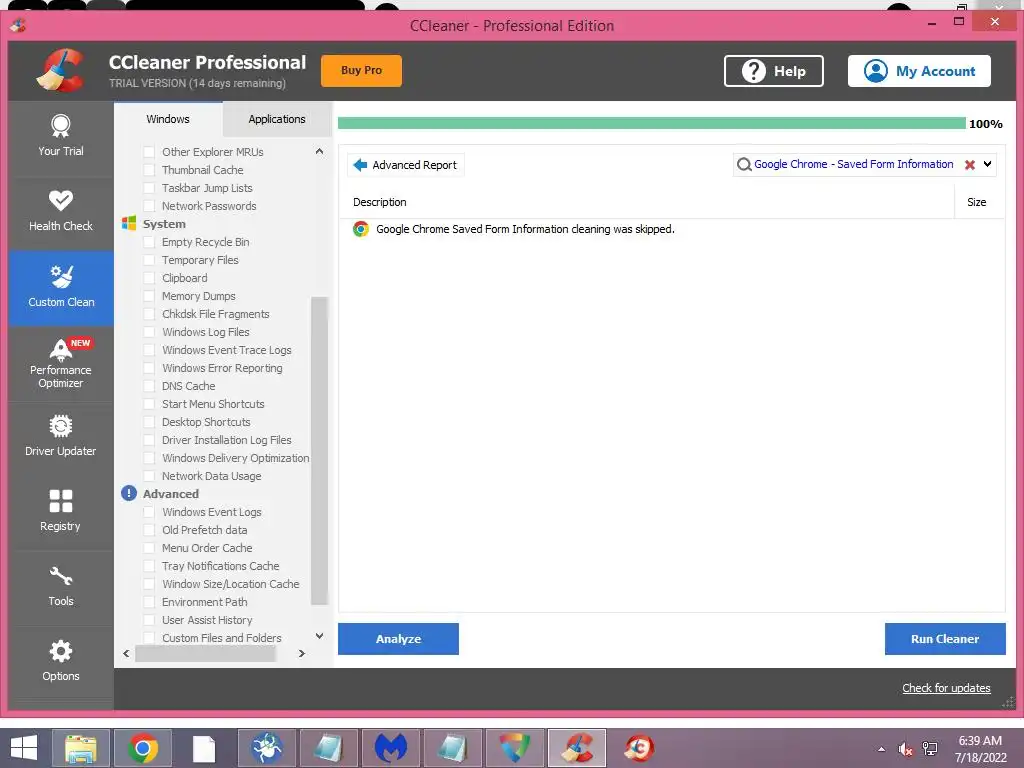Open the Your Trial section
The height and width of the screenshot is (768, 1024).
coord(61,138)
